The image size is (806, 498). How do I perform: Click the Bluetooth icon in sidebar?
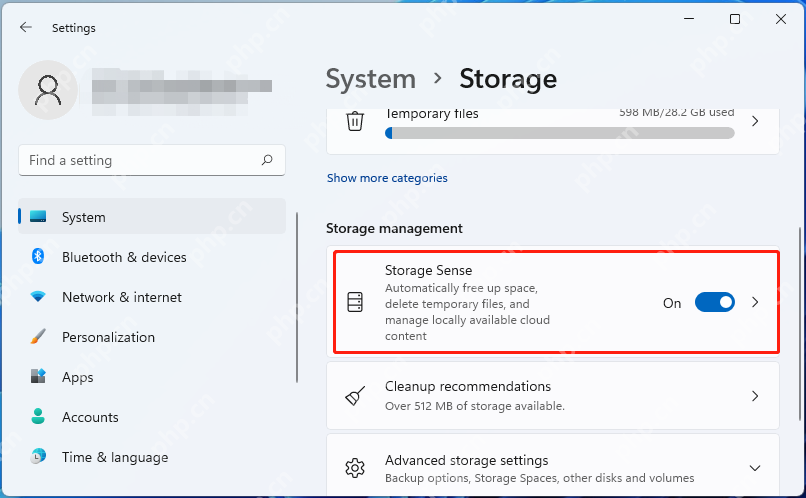pyautogui.click(x=38, y=256)
